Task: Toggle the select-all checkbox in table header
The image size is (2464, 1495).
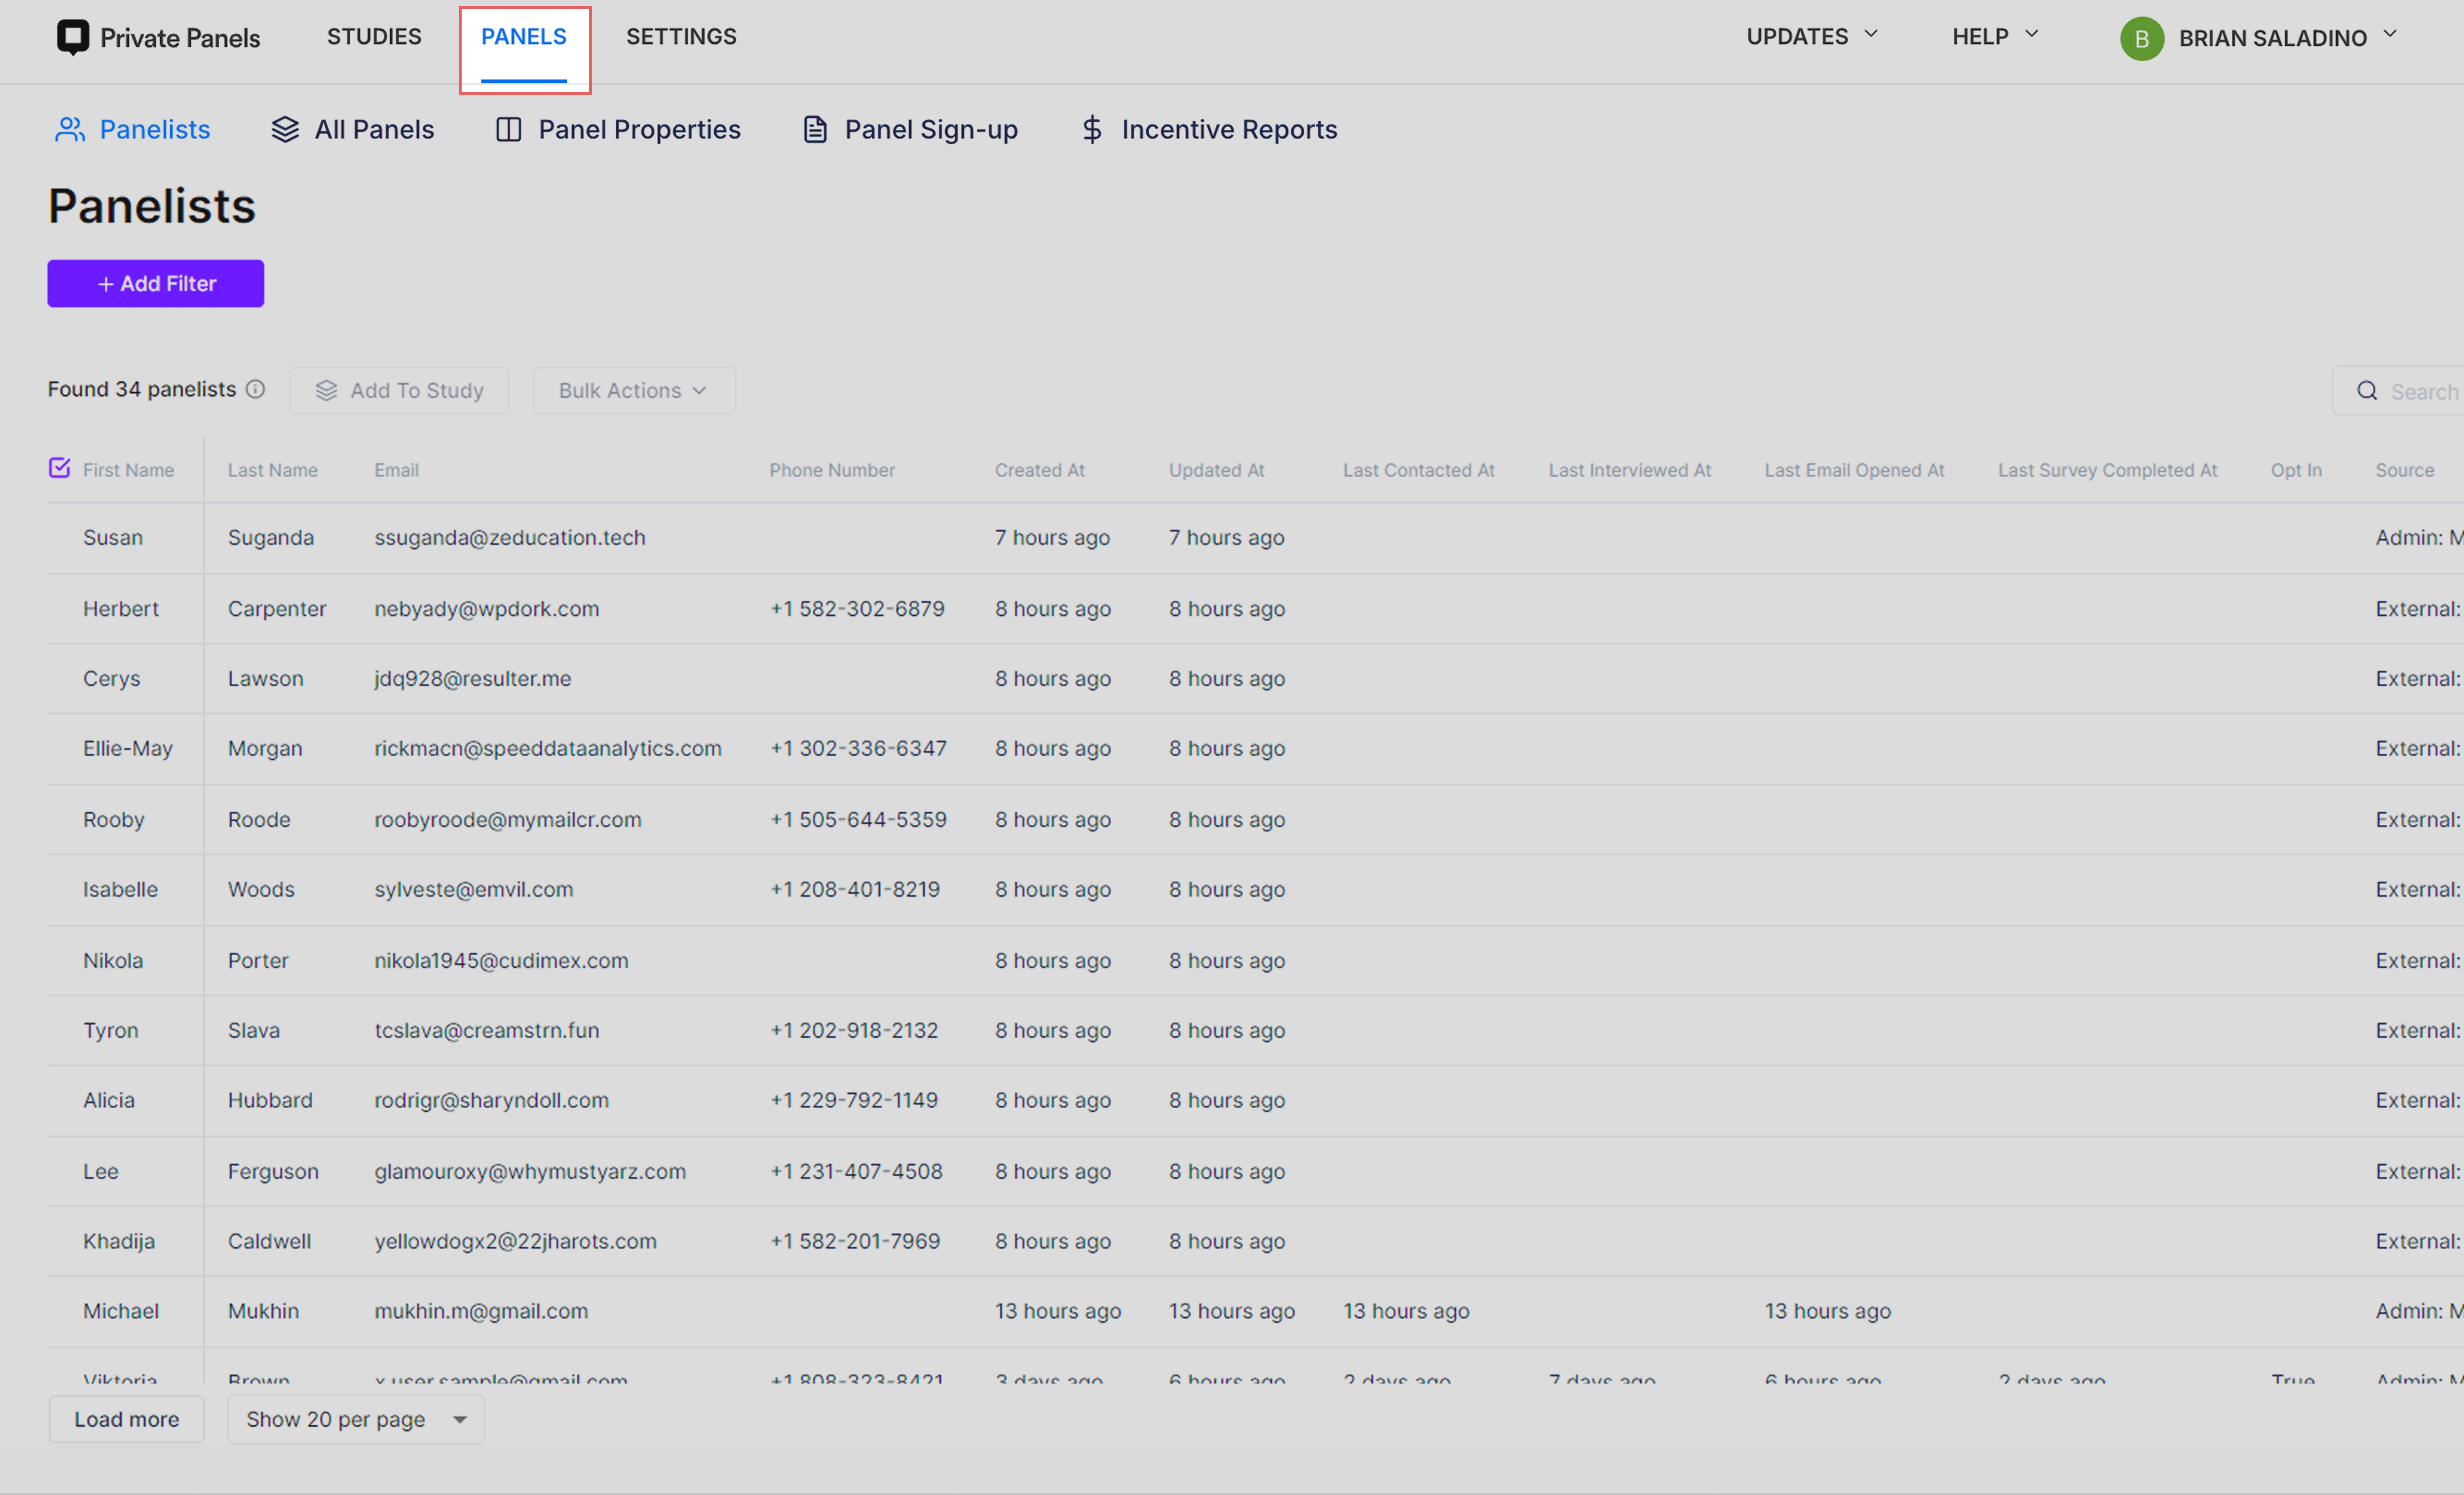Action: [x=60, y=468]
